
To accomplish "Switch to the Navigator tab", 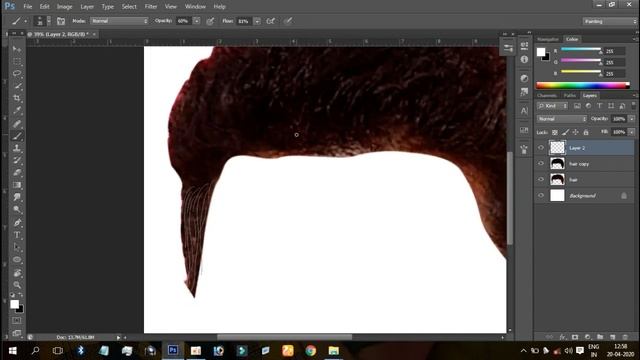I will [548, 39].
